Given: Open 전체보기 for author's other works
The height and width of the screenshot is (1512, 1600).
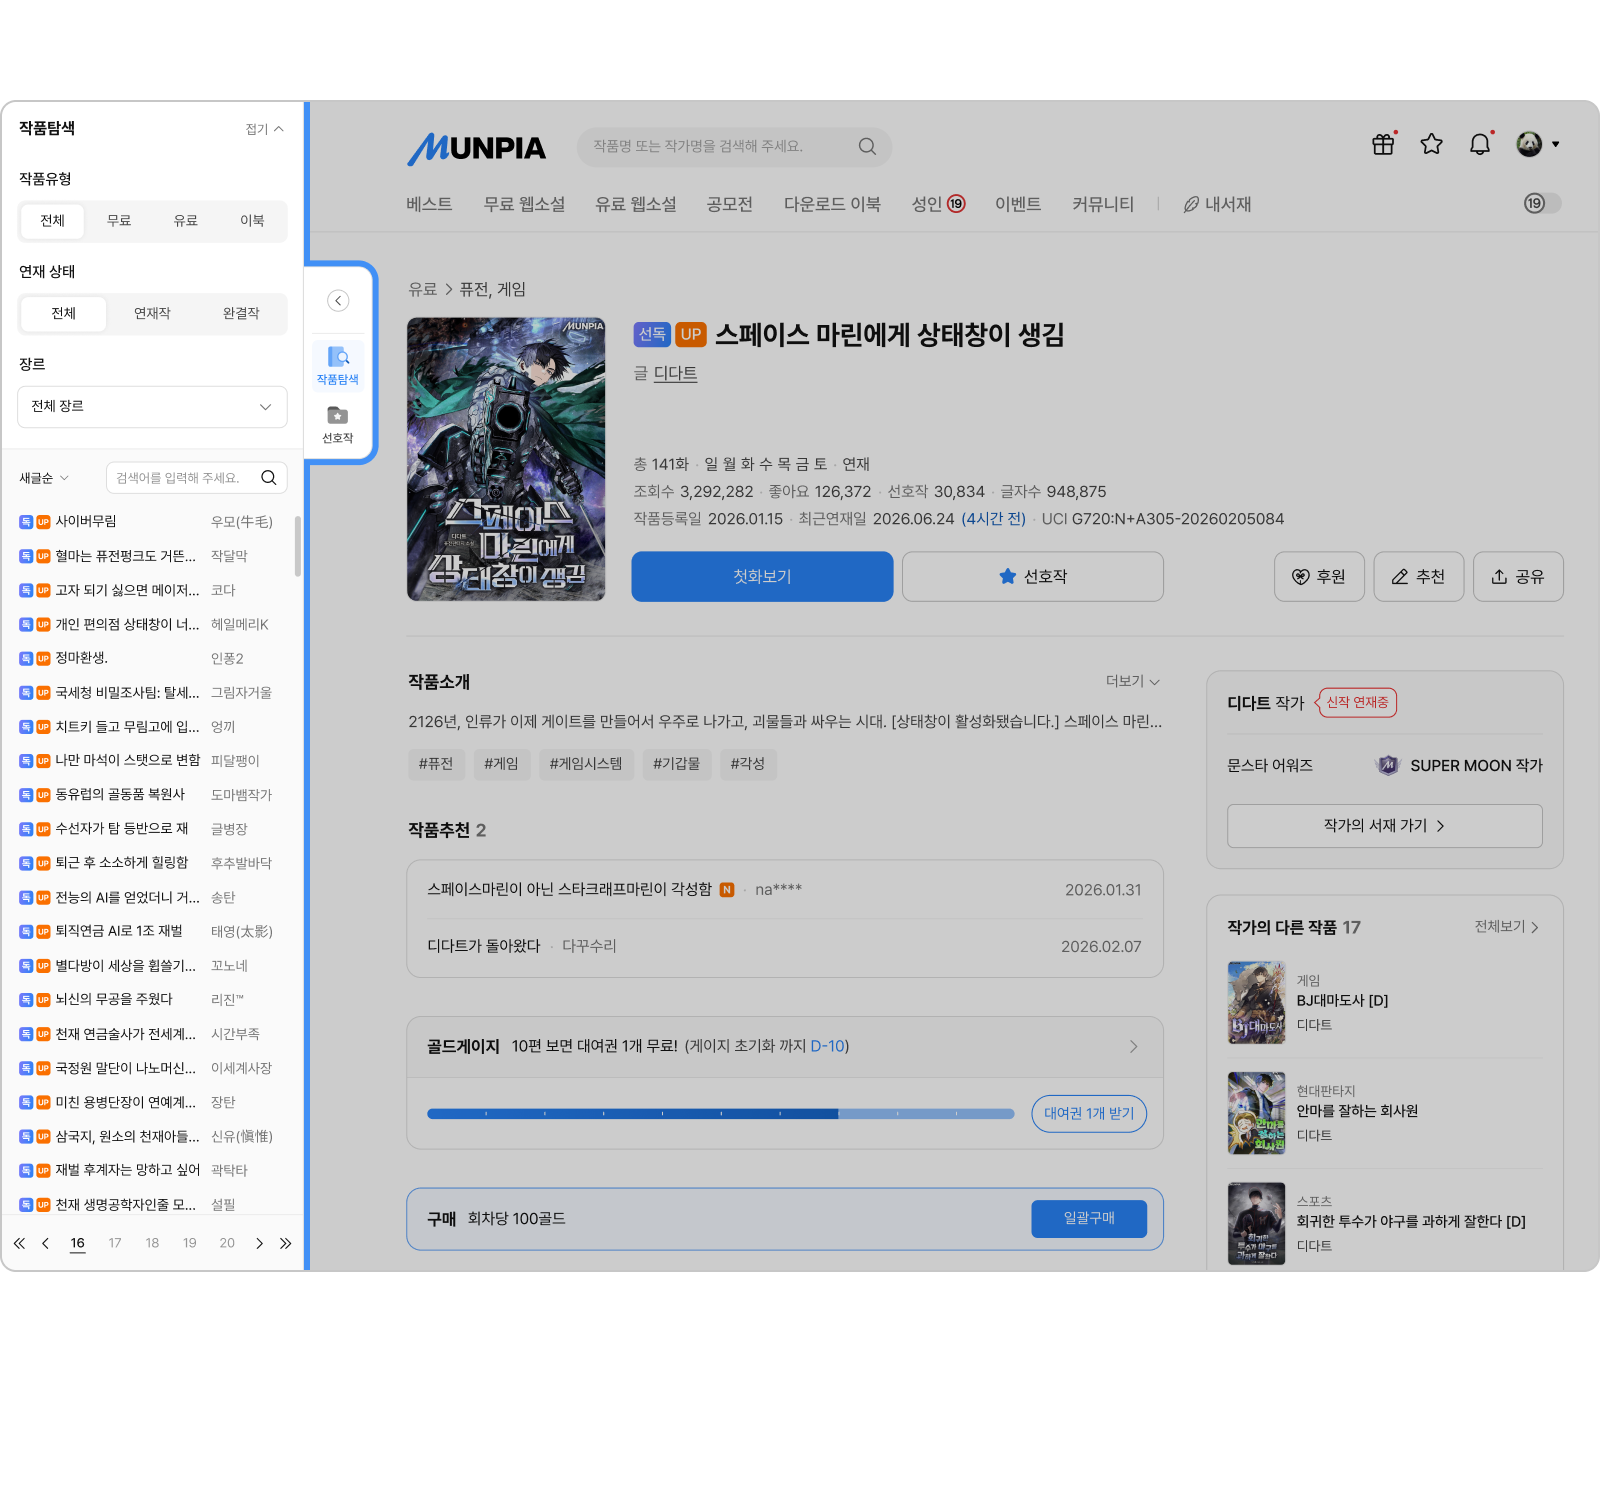Looking at the screenshot, I should pos(1507,927).
